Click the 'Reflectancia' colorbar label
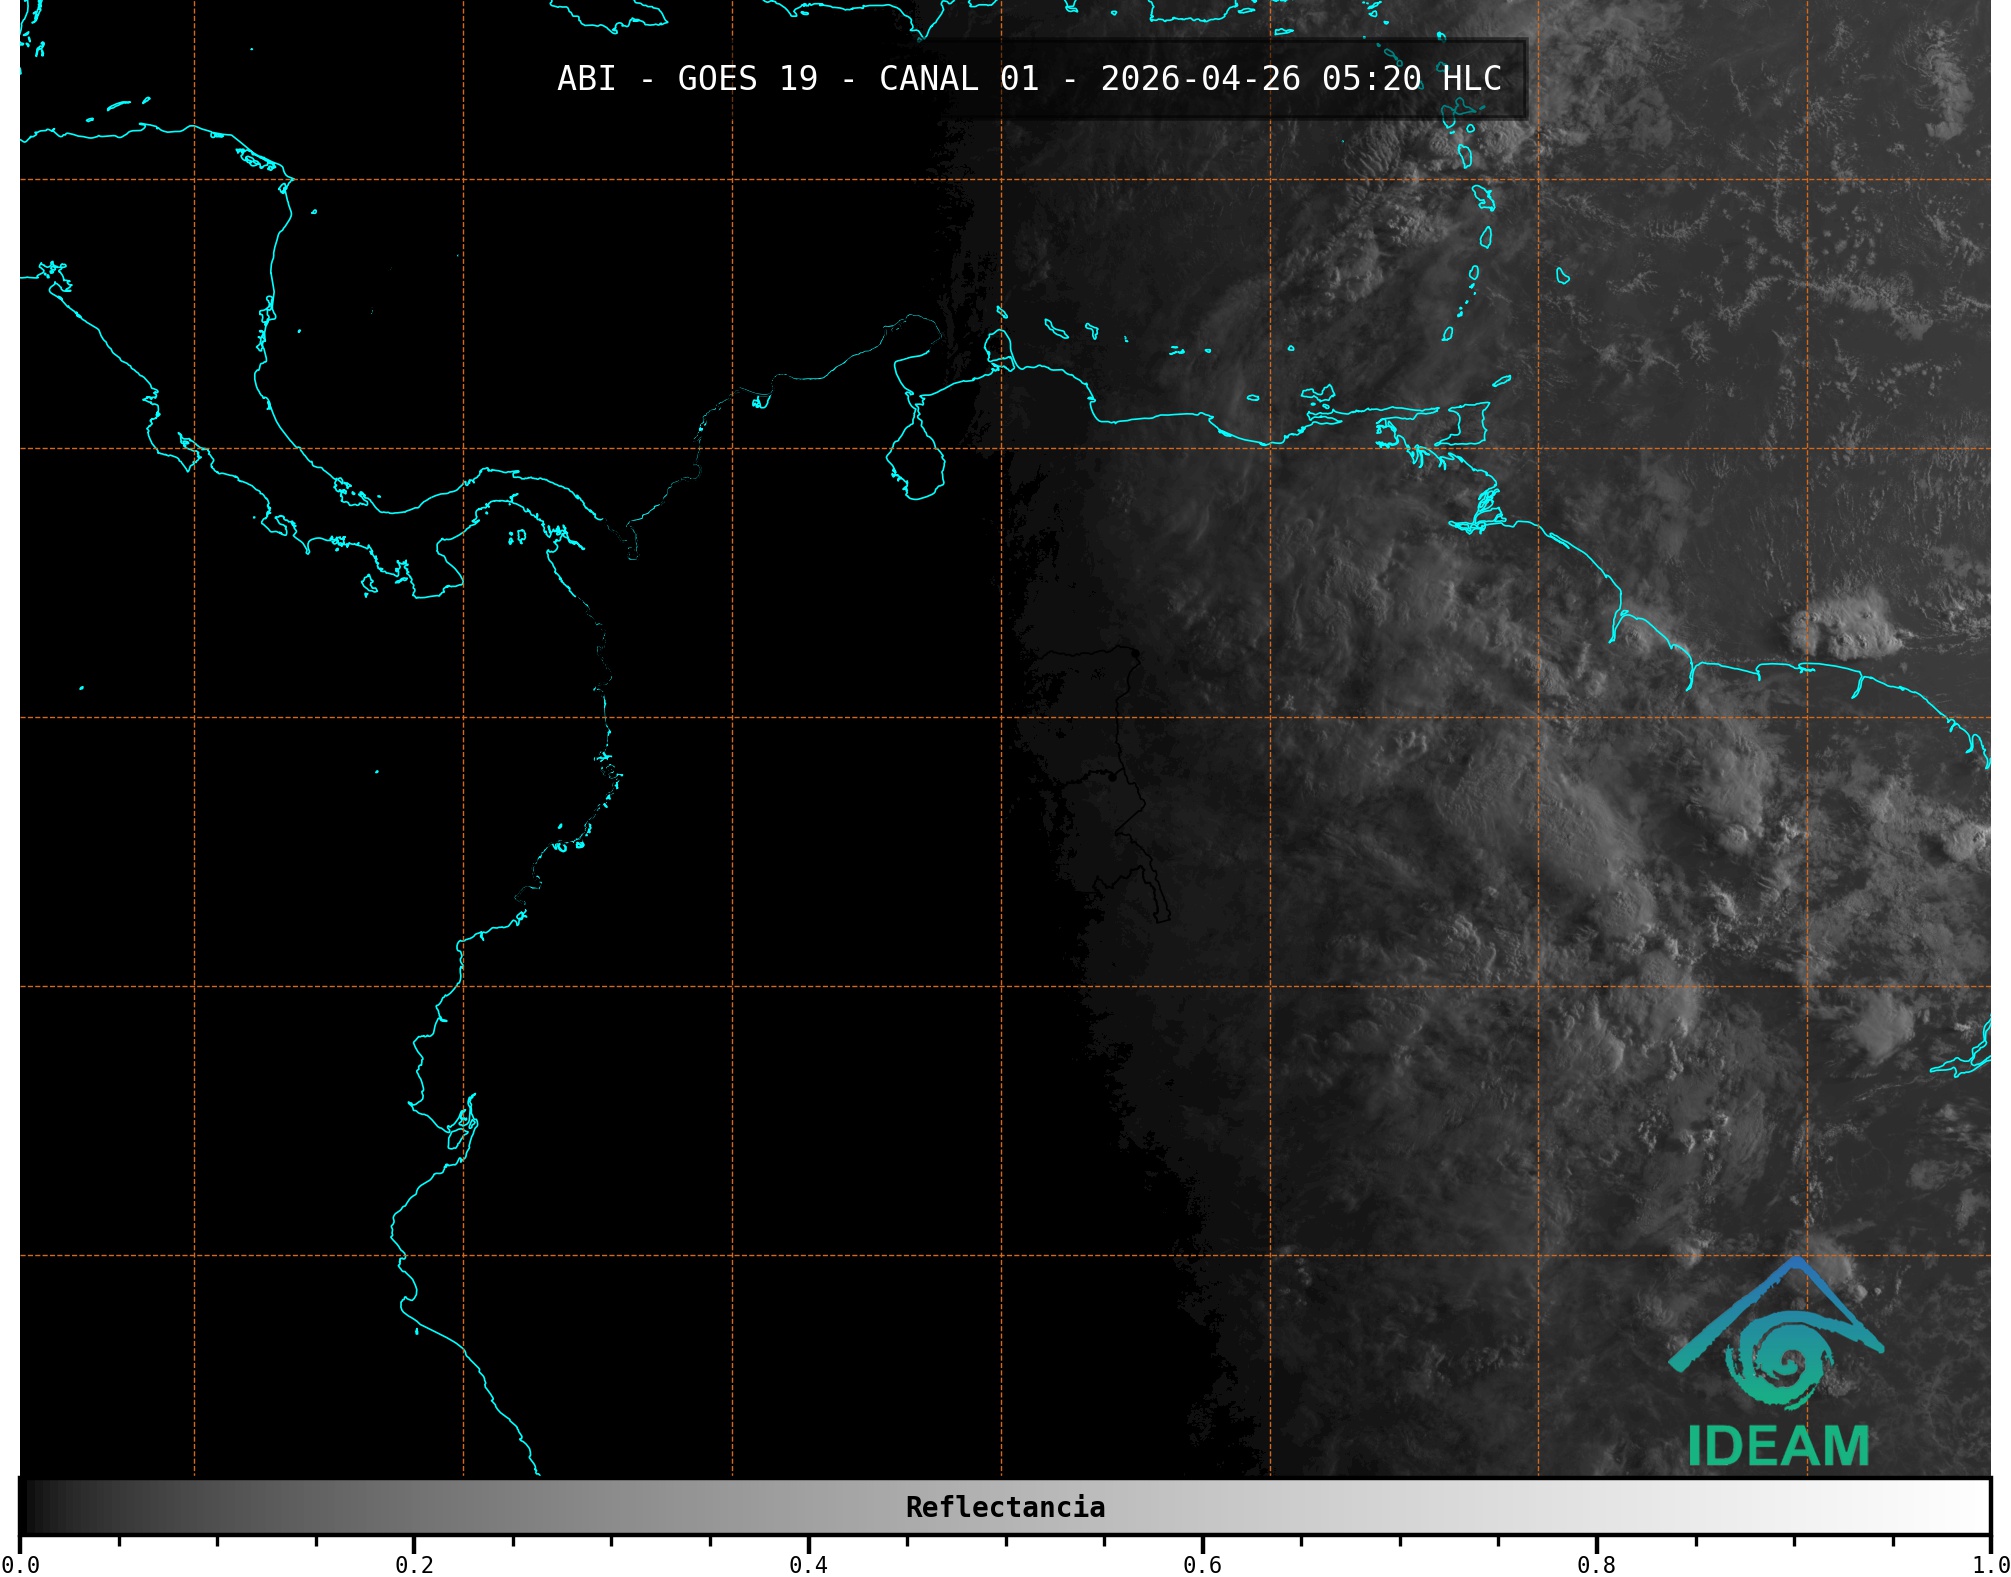The height and width of the screenshot is (1577, 2011). [x=1005, y=1507]
